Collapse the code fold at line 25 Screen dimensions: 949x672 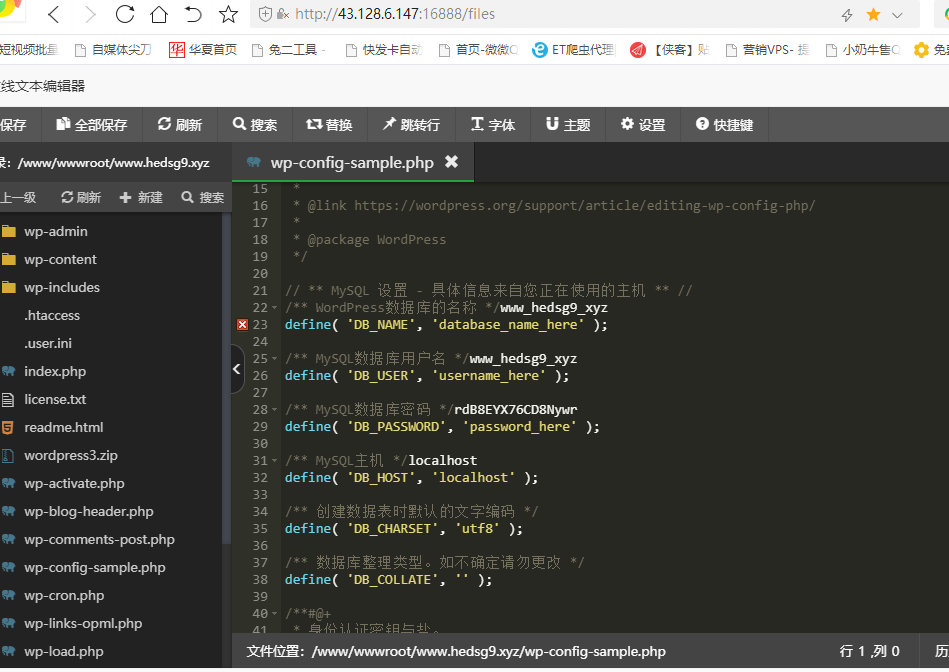click(x=275, y=358)
